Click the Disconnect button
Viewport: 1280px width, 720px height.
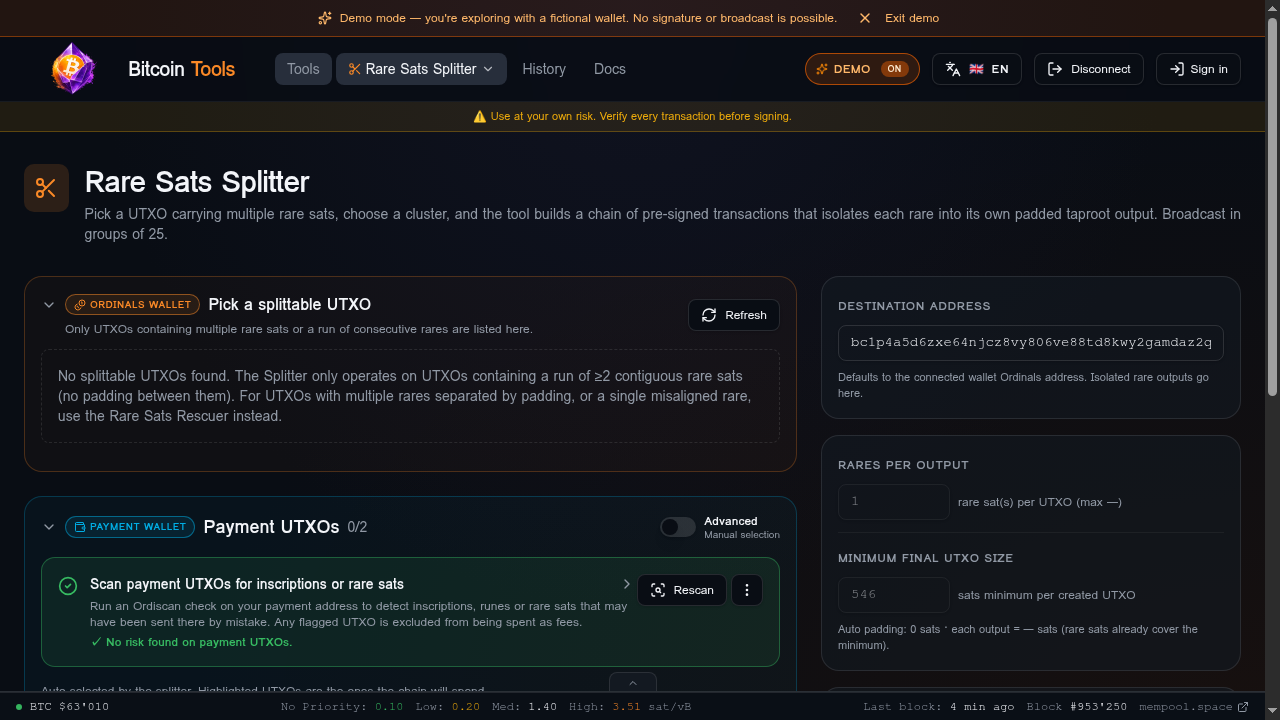1089,69
